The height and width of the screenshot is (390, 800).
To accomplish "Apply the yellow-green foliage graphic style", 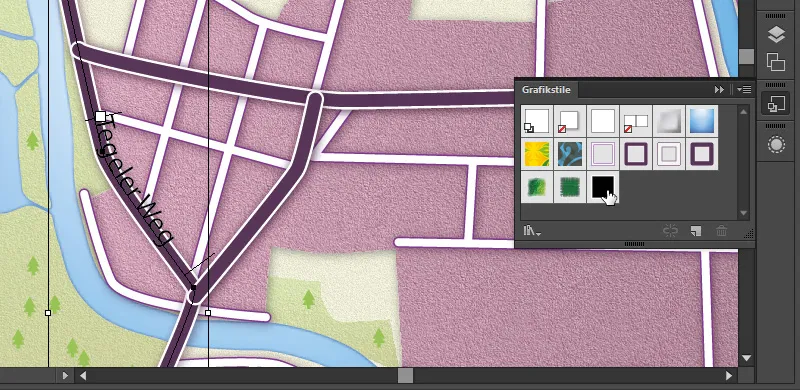I will [537, 154].
